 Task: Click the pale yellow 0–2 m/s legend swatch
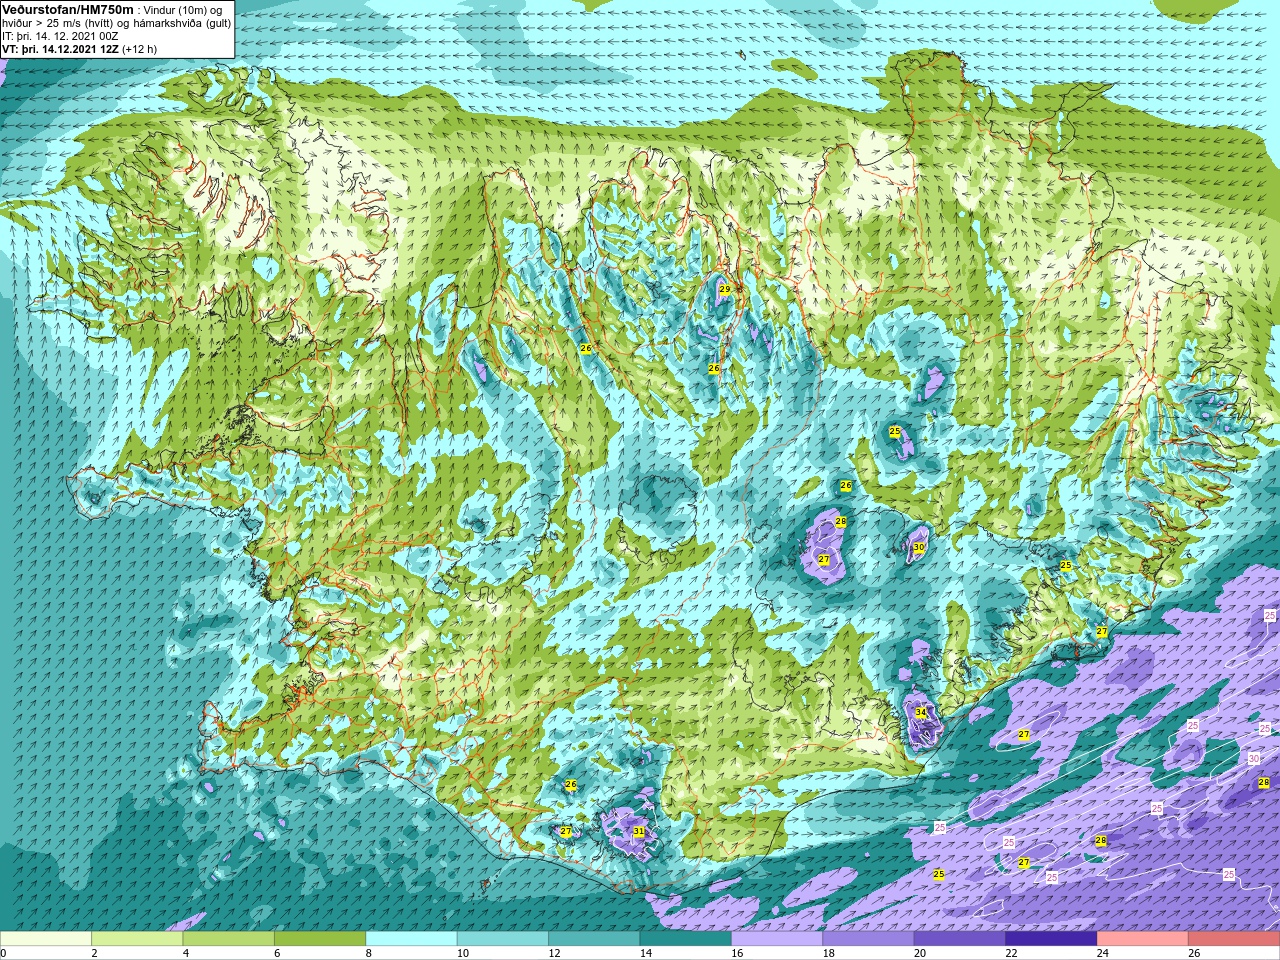click(46, 938)
